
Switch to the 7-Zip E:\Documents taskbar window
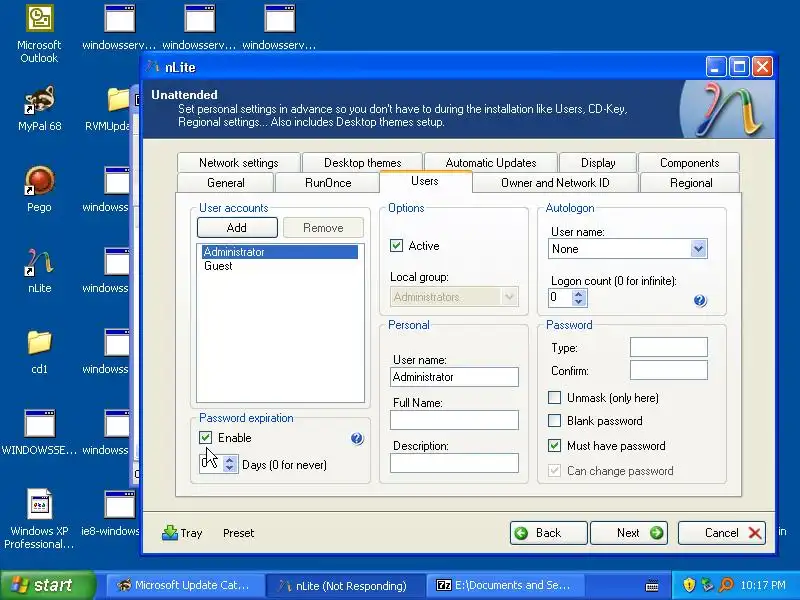[x=505, y=585]
